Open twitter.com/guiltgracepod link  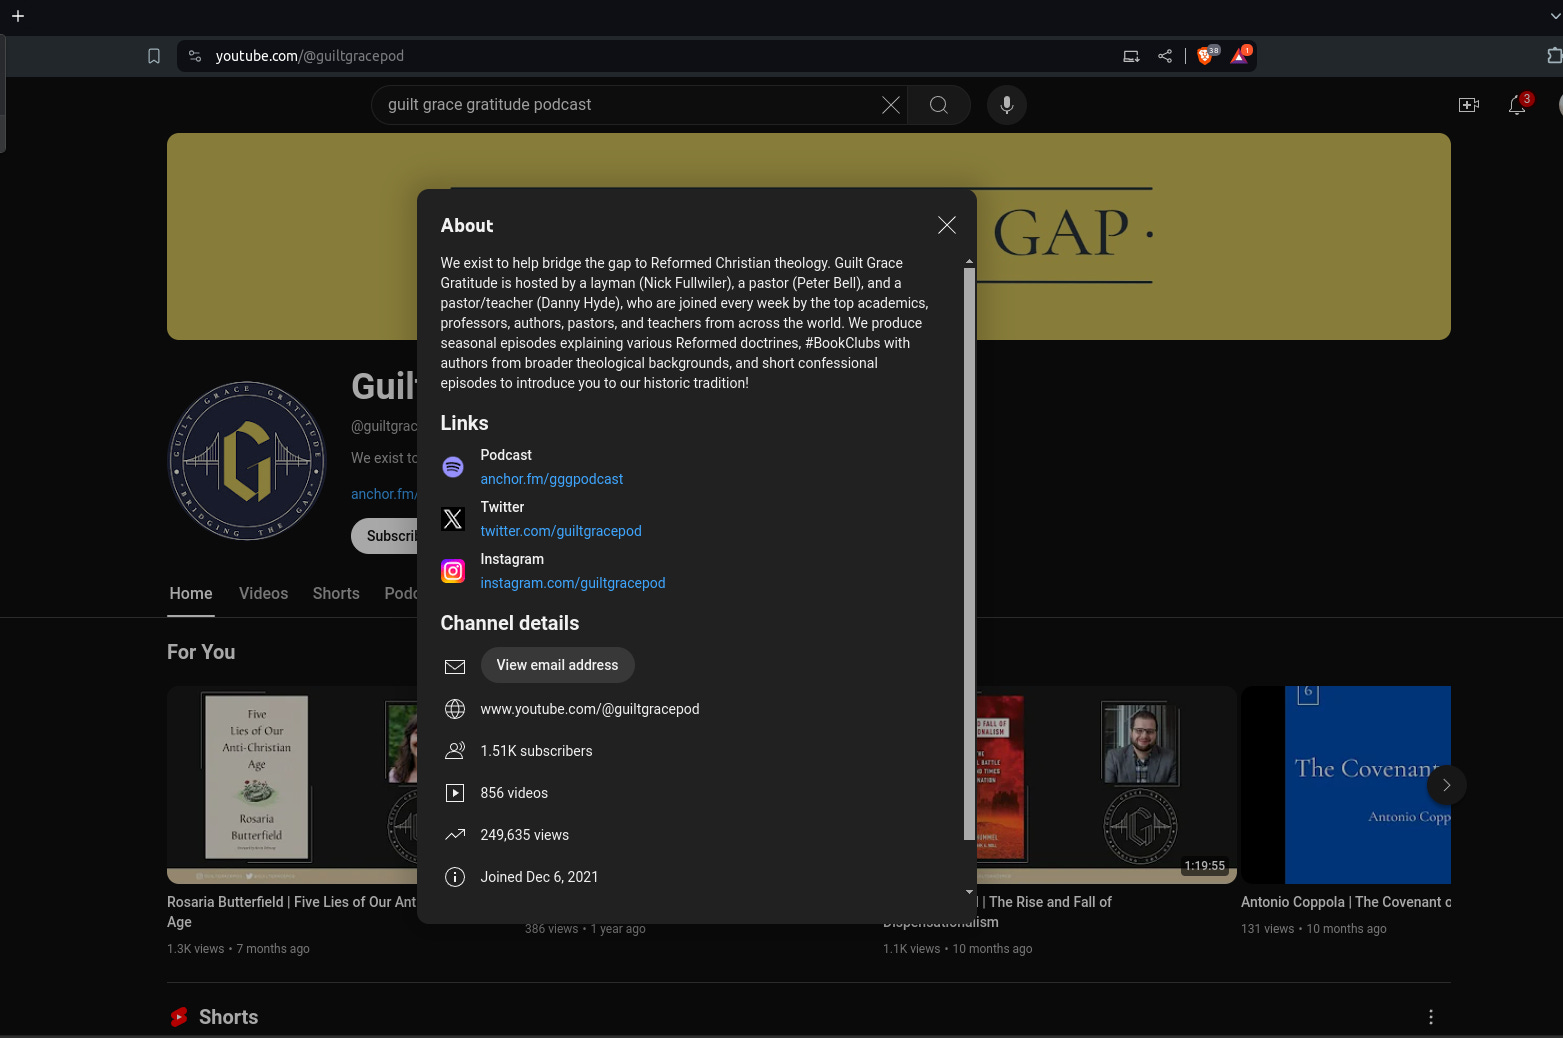(561, 531)
